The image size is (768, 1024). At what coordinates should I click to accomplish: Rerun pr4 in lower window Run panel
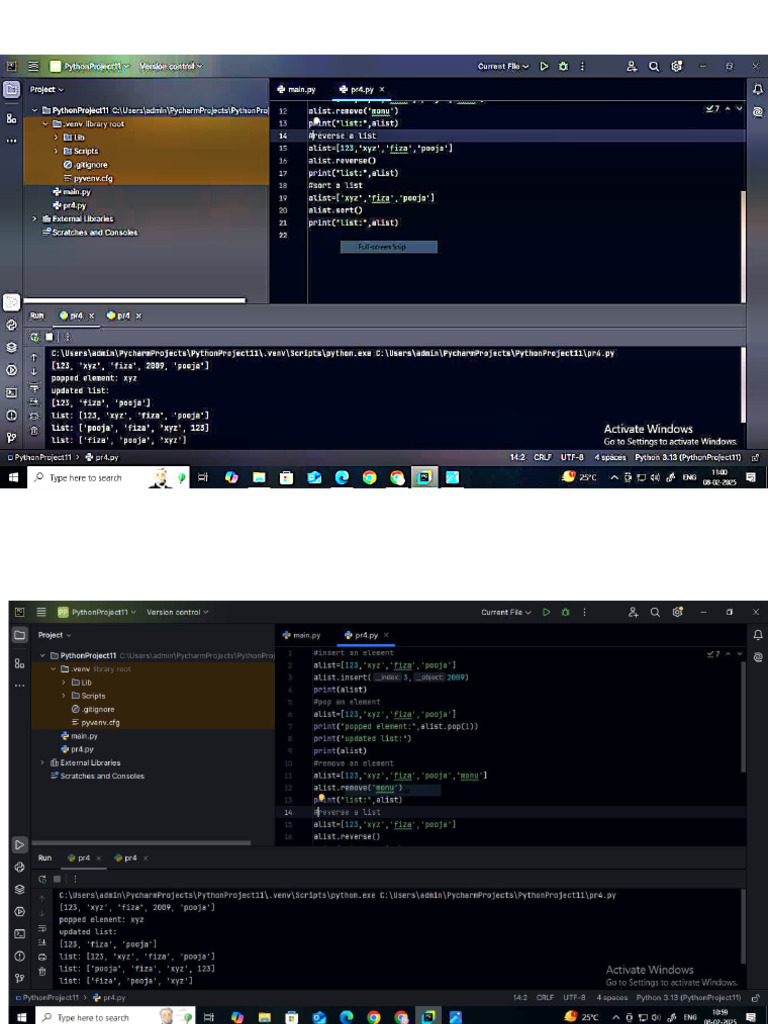coord(42,879)
